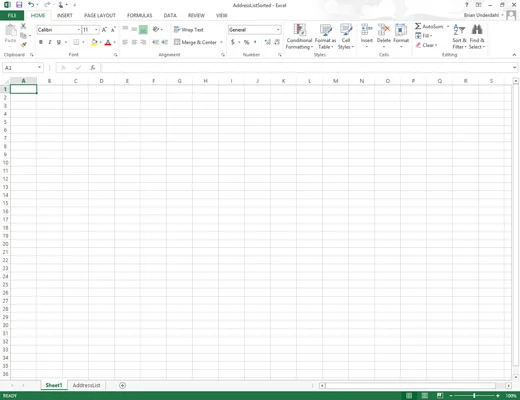This screenshot has width=520, height=400.
Task: Select the AddressList sheet tab
Action: [86, 385]
